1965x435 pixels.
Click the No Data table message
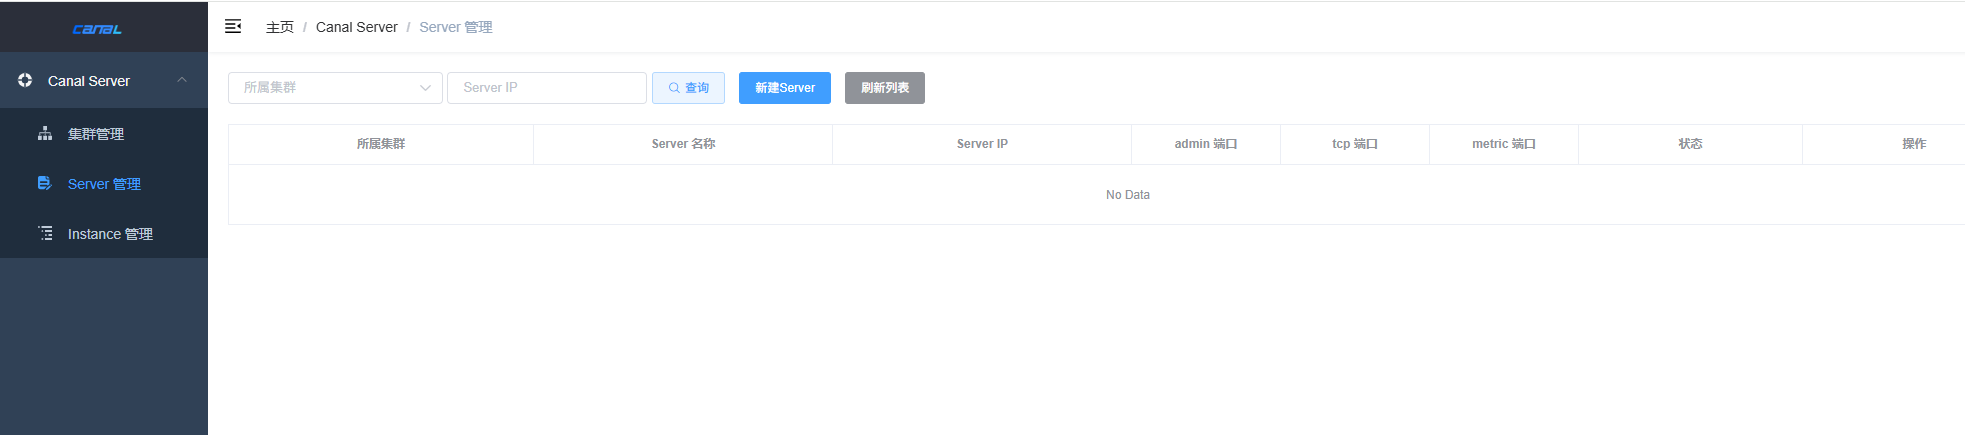pos(1128,195)
